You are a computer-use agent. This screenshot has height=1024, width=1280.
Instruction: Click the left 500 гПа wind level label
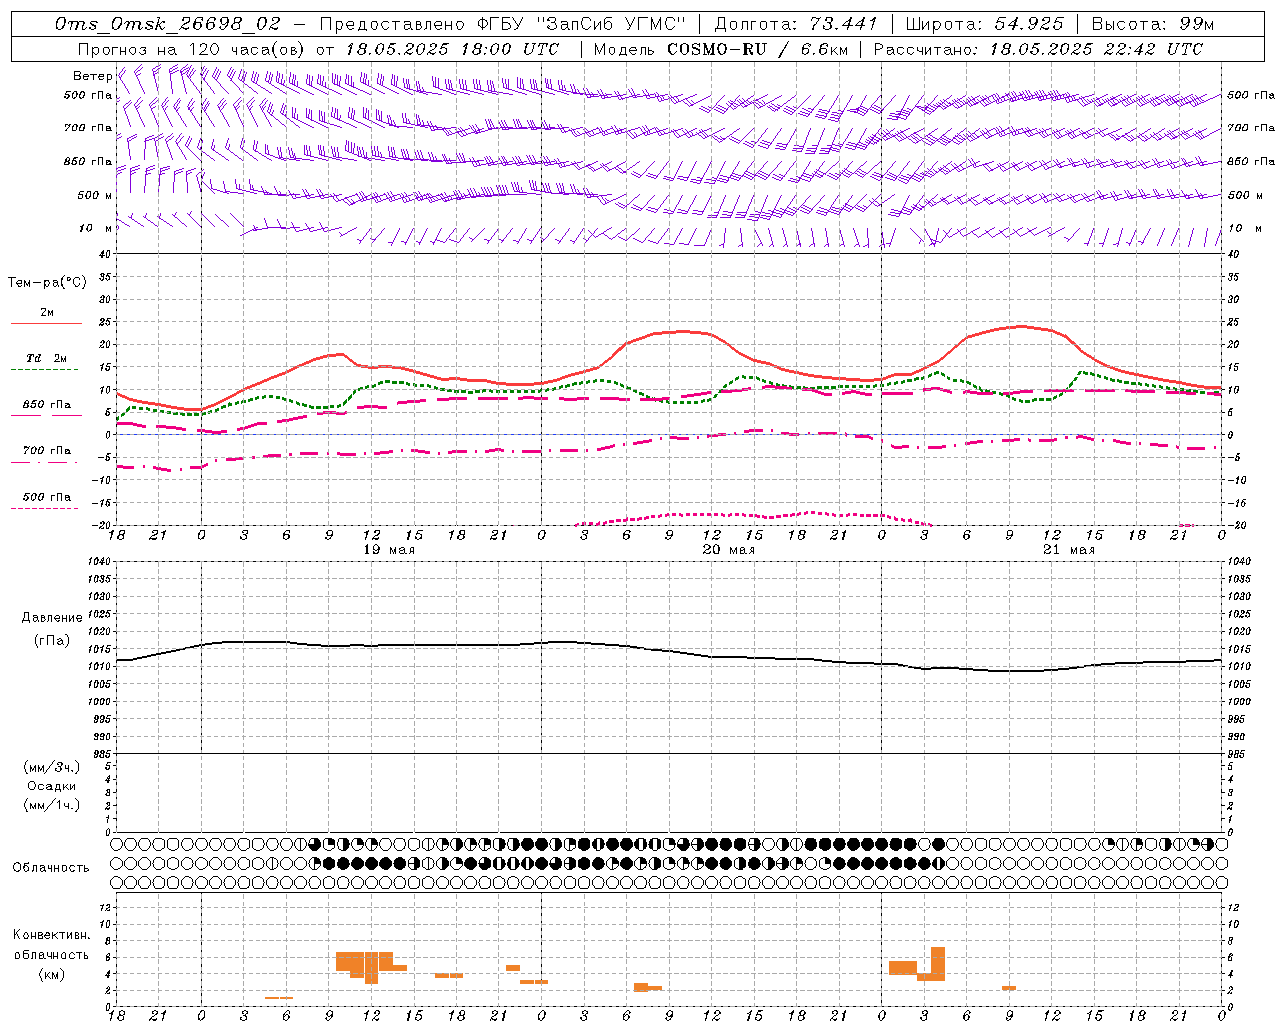point(88,96)
